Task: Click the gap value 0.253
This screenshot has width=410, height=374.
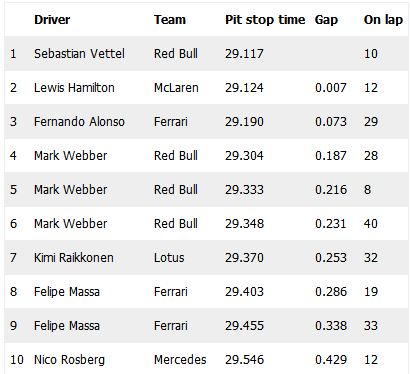Action: pyautogui.click(x=331, y=258)
